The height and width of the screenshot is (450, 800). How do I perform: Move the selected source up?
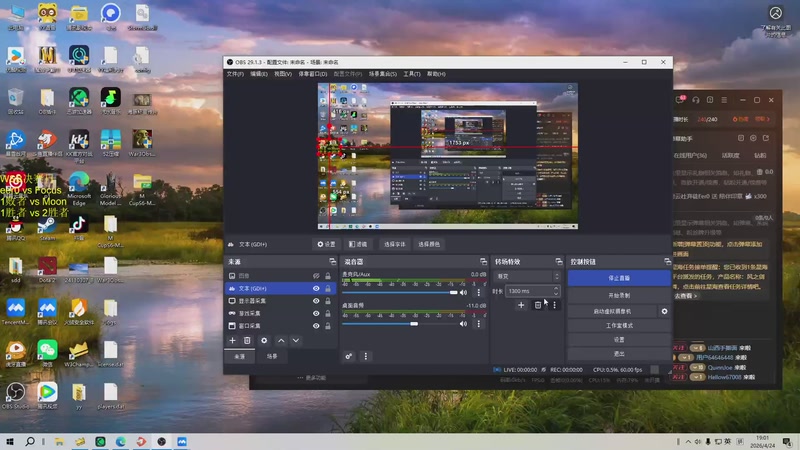pyautogui.click(x=281, y=341)
